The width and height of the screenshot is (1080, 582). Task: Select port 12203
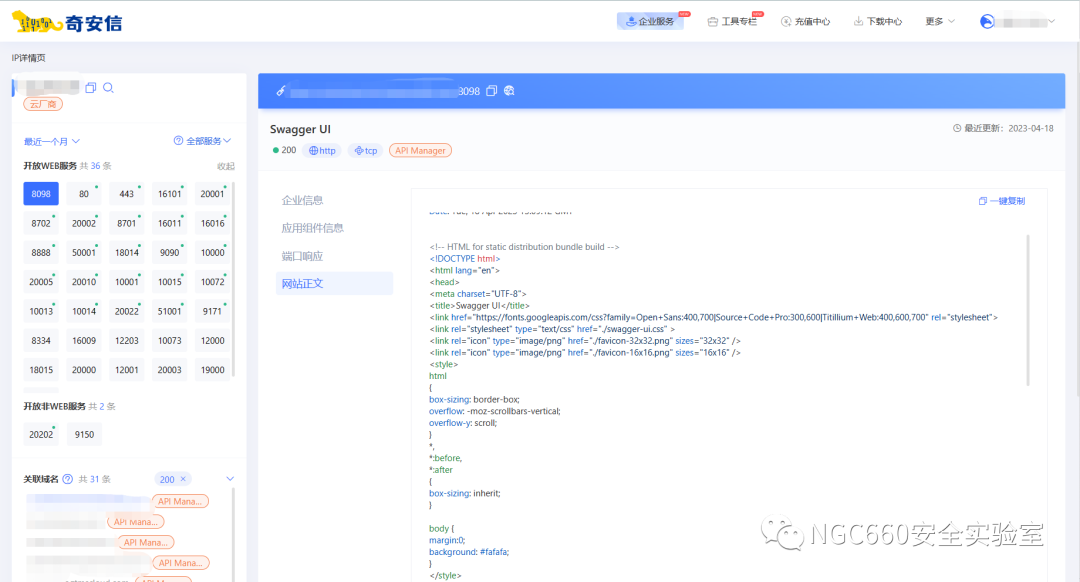click(127, 340)
